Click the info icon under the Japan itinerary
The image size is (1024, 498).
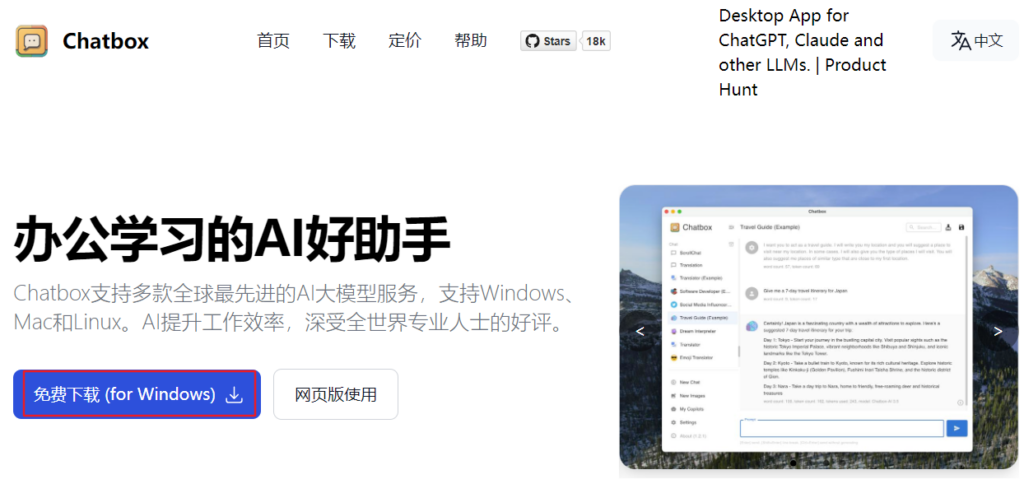[960, 403]
